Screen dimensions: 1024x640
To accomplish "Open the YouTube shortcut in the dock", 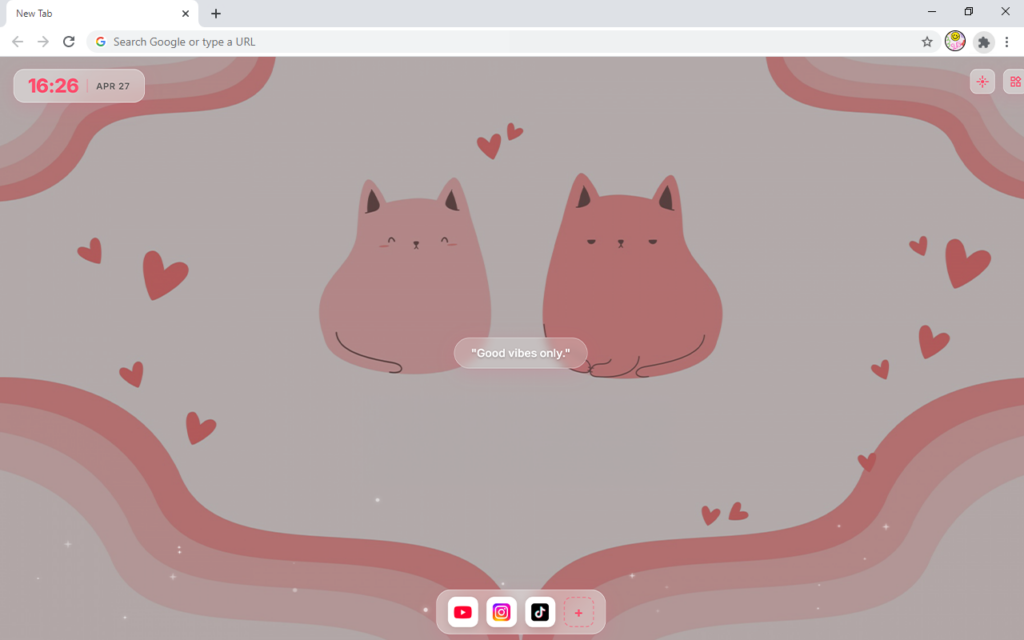I will (x=463, y=612).
